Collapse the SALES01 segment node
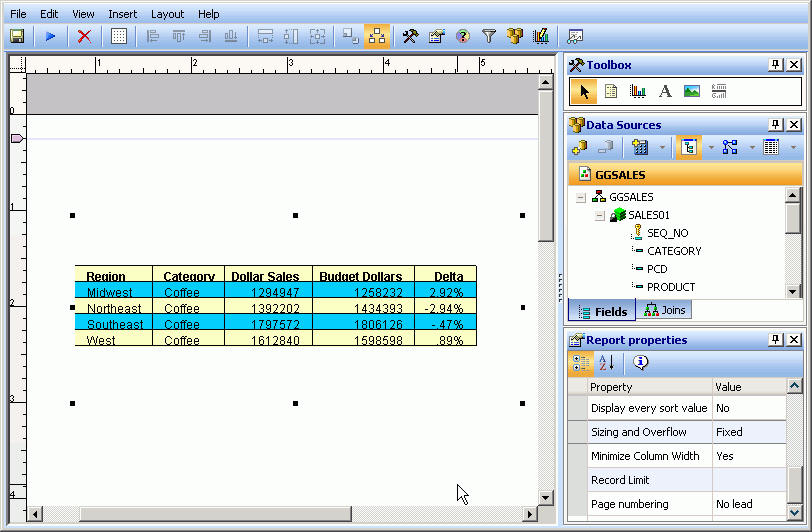Viewport: 812px width, 532px height. [x=600, y=215]
